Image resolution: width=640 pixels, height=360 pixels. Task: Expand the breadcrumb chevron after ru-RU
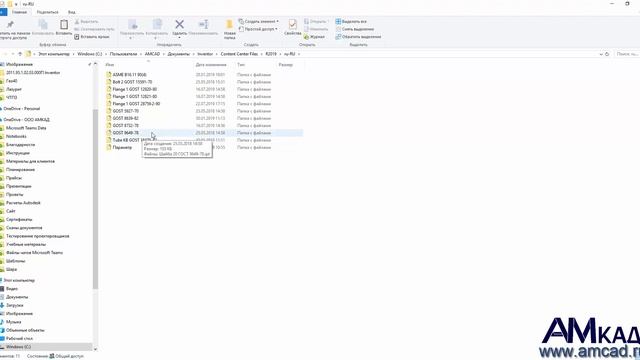coord(299,54)
